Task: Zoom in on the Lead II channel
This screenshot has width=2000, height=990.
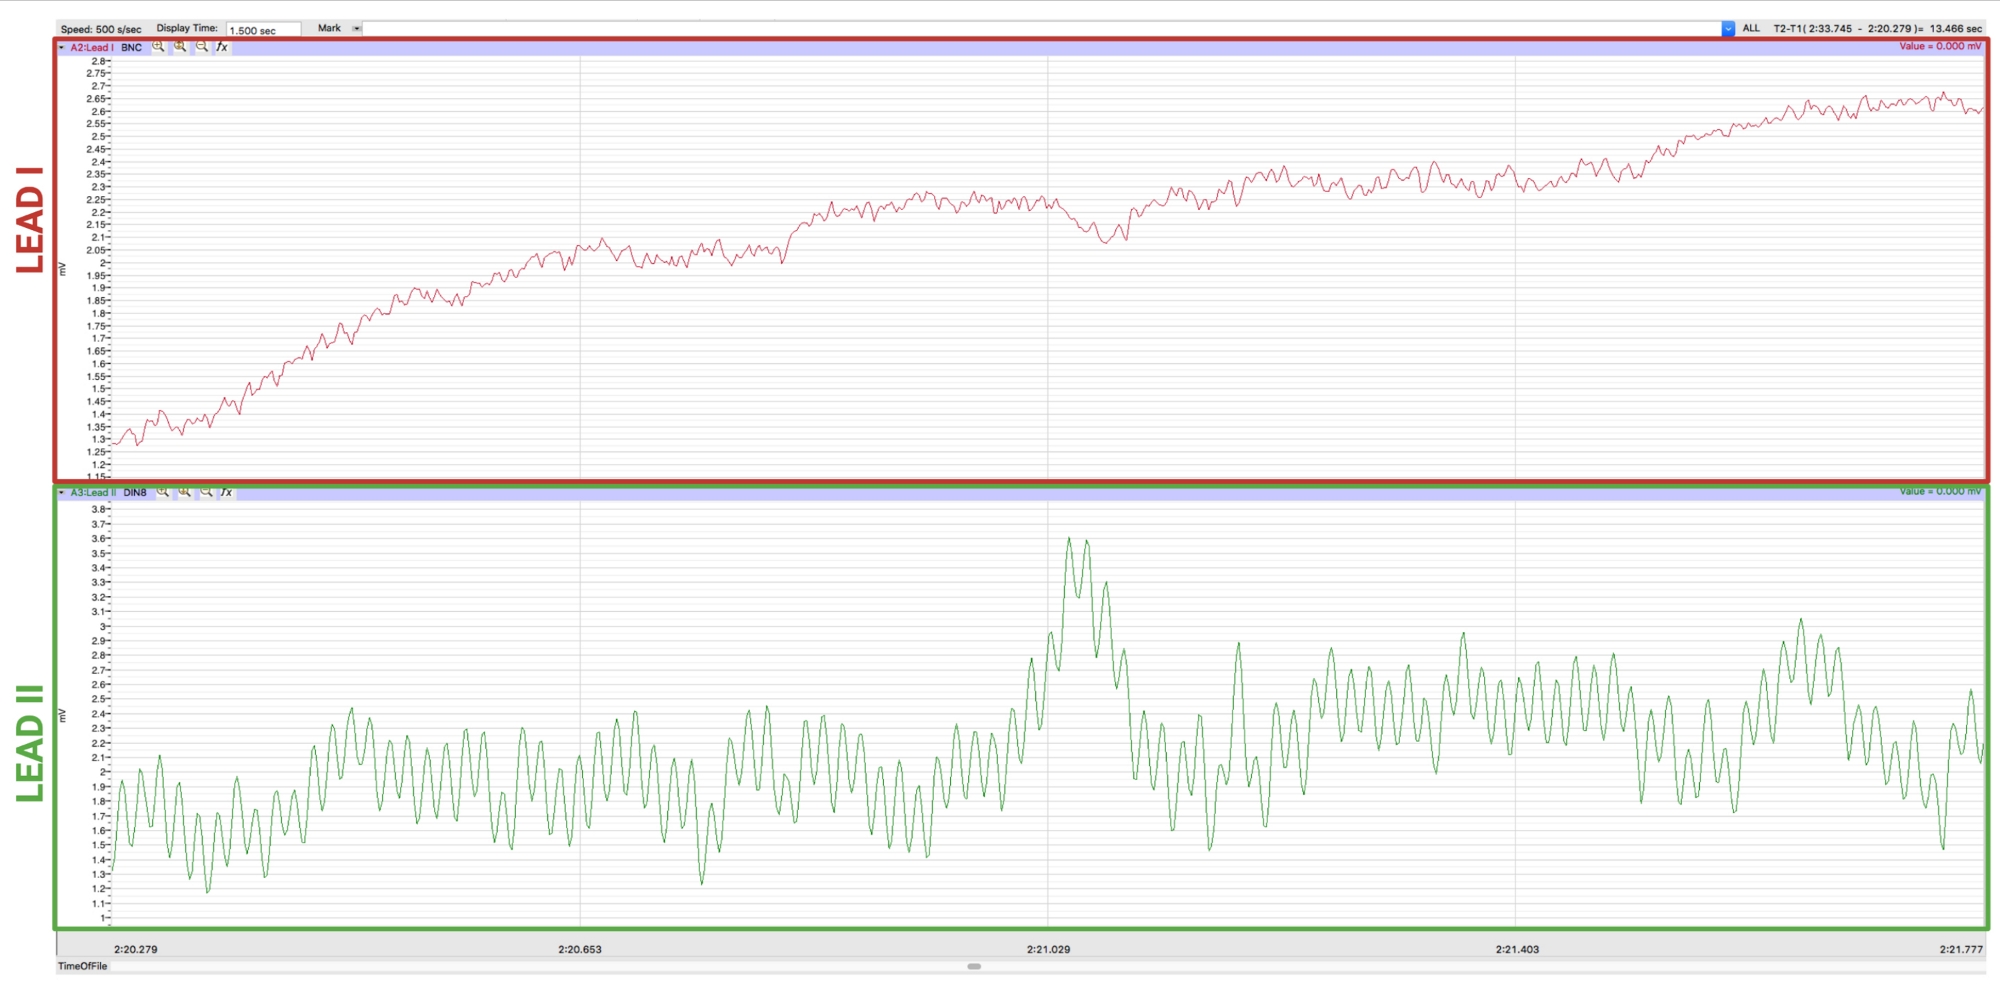Action: [163, 492]
